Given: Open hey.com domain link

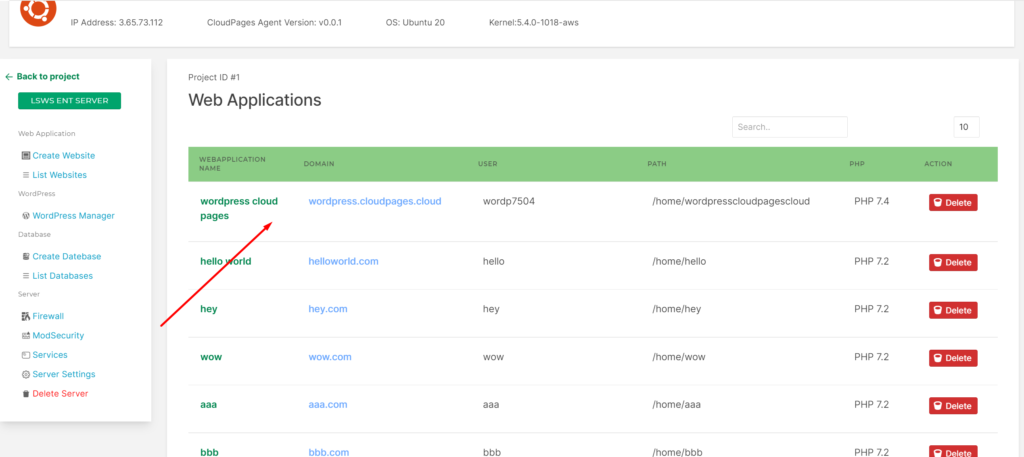Looking at the screenshot, I should 328,309.
